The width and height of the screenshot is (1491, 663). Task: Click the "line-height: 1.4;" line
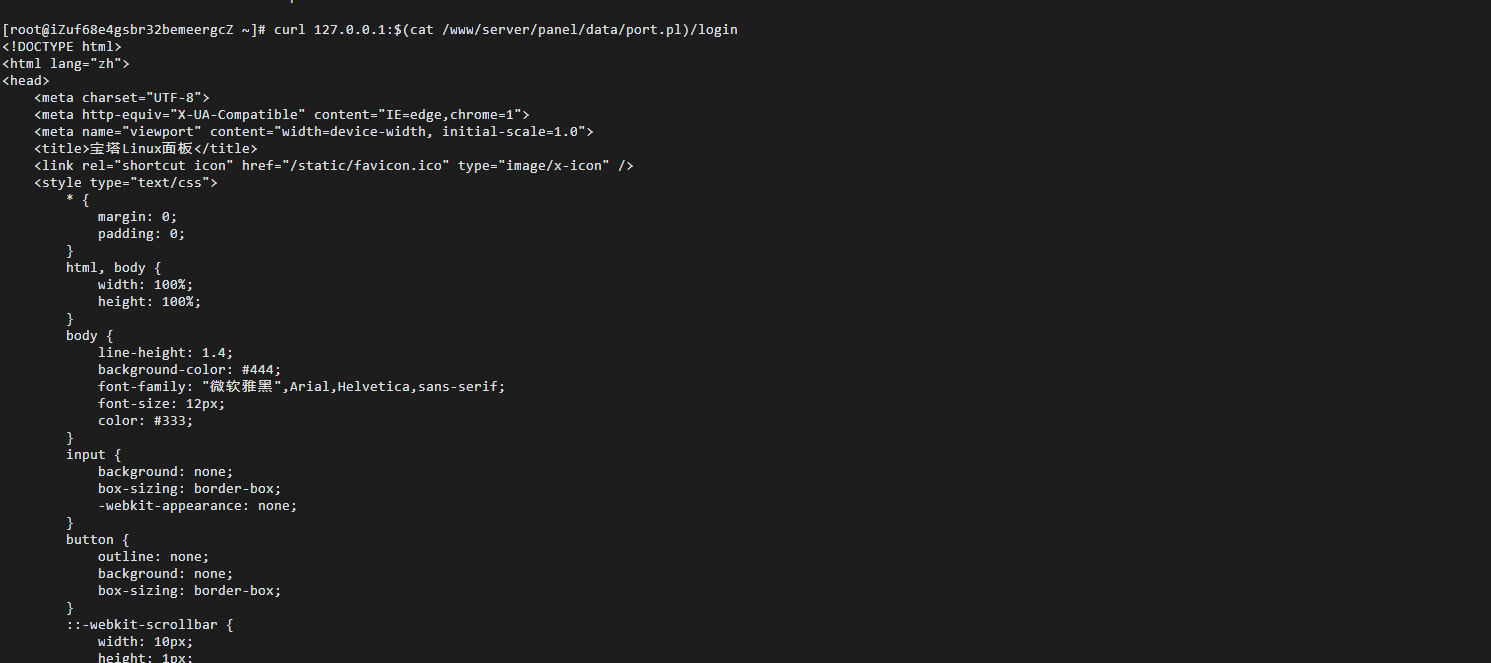[x=165, y=352]
